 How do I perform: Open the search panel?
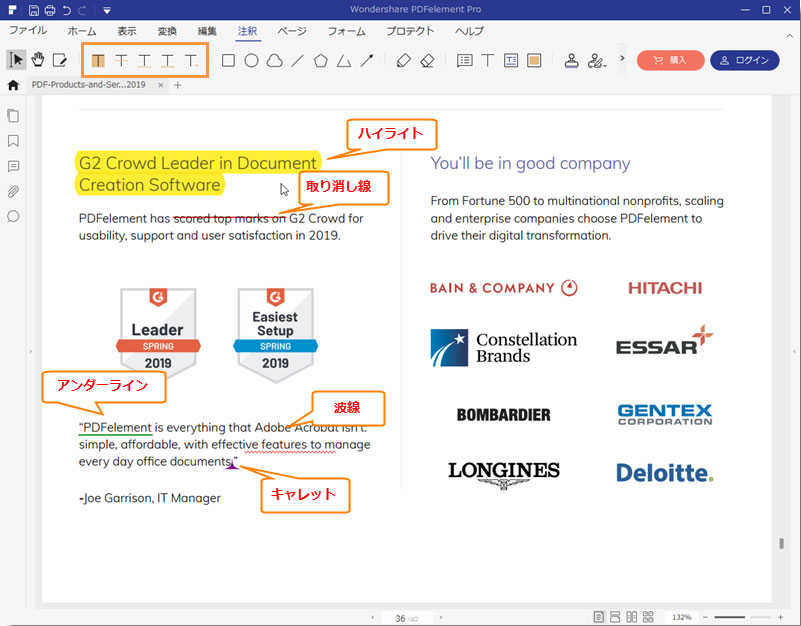pos(13,216)
